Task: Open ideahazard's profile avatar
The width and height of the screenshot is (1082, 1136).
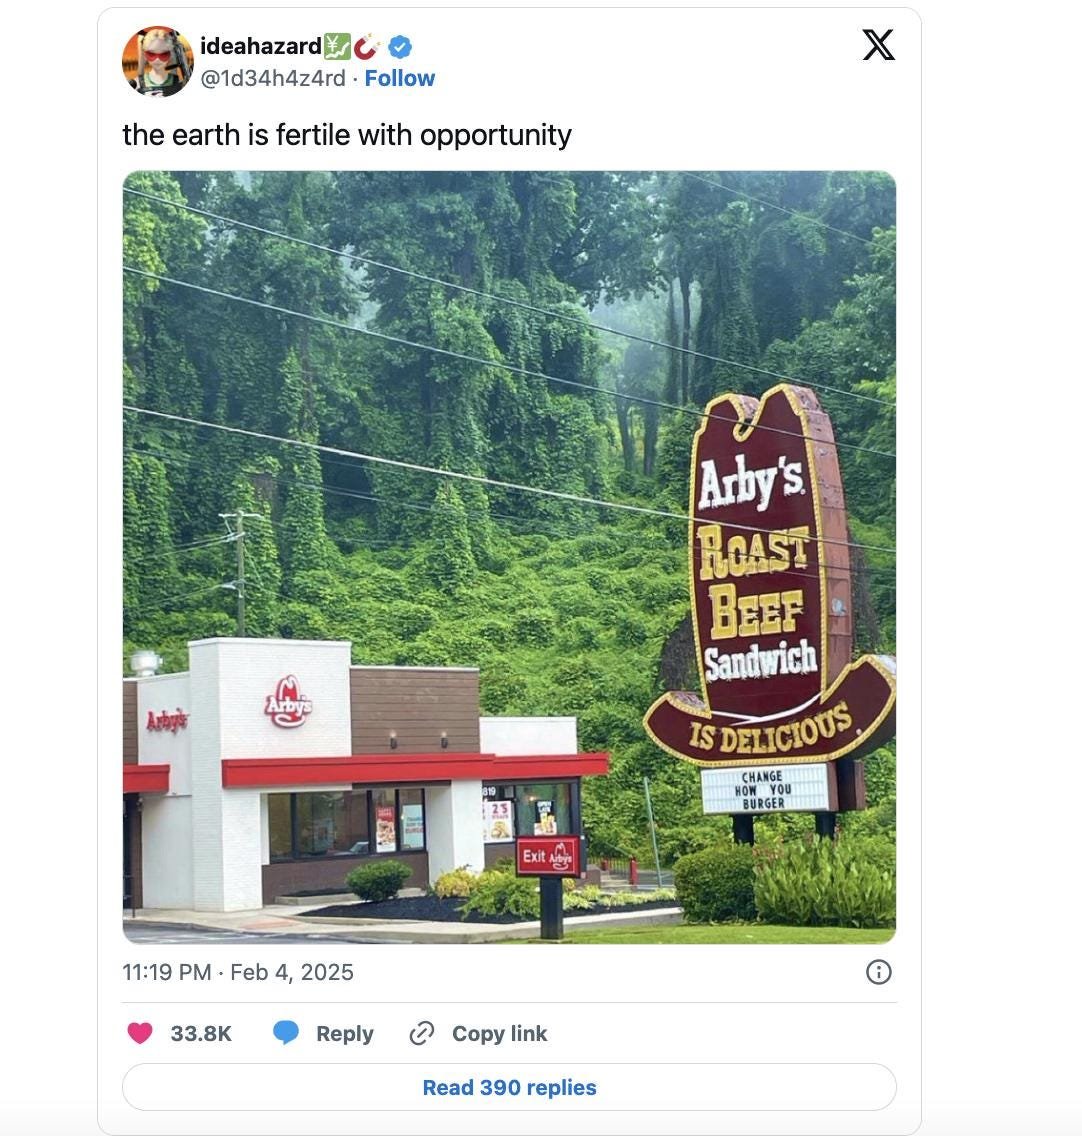Action: pyautogui.click(x=157, y=62)
